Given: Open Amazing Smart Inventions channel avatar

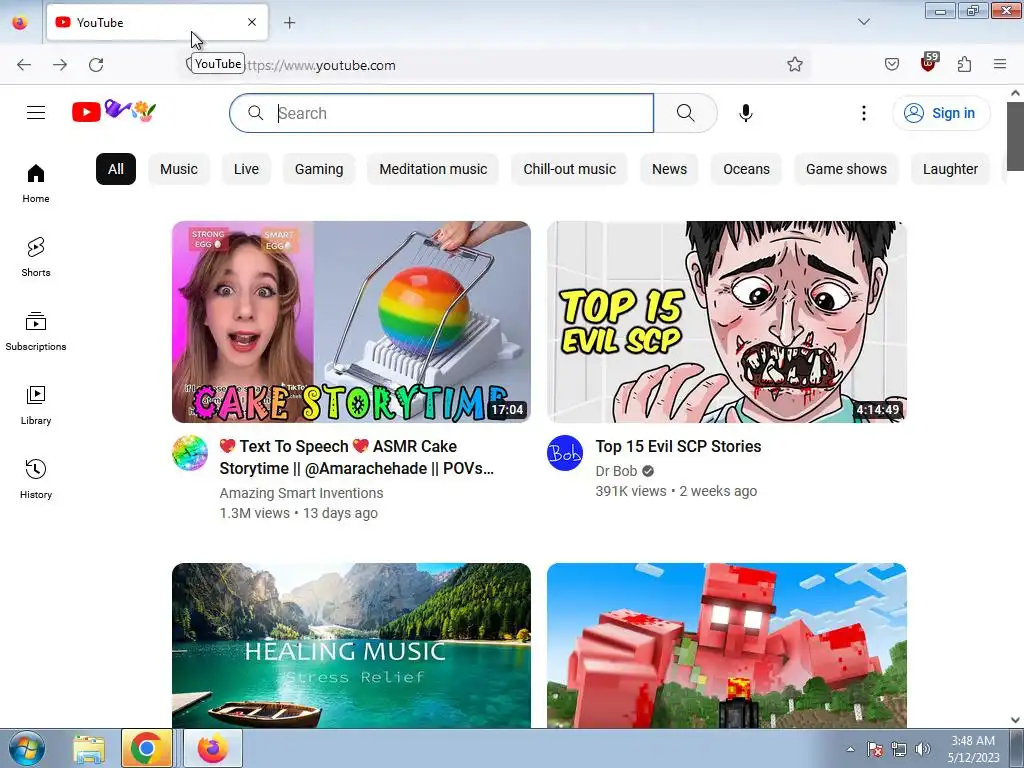Looking at the screenshot, I should tap(190, 453).
